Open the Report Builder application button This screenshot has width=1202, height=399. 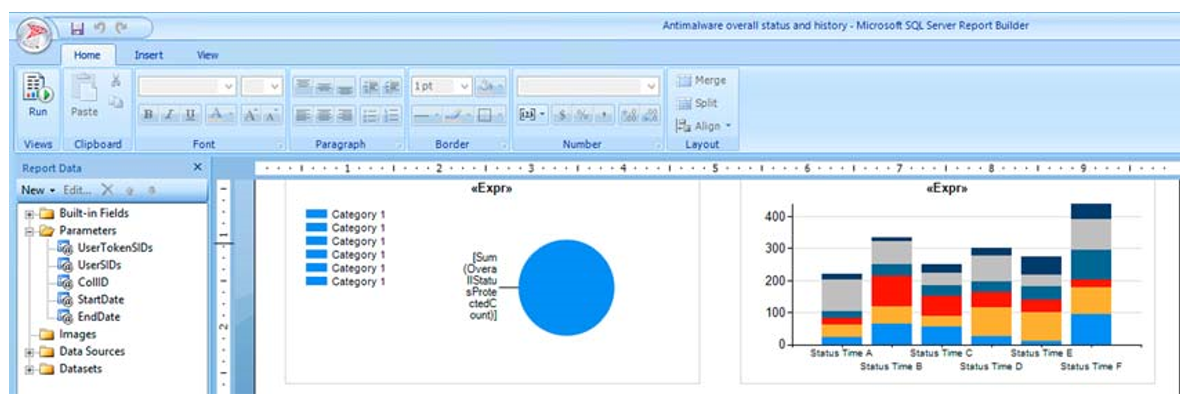(x=33, y=34)
